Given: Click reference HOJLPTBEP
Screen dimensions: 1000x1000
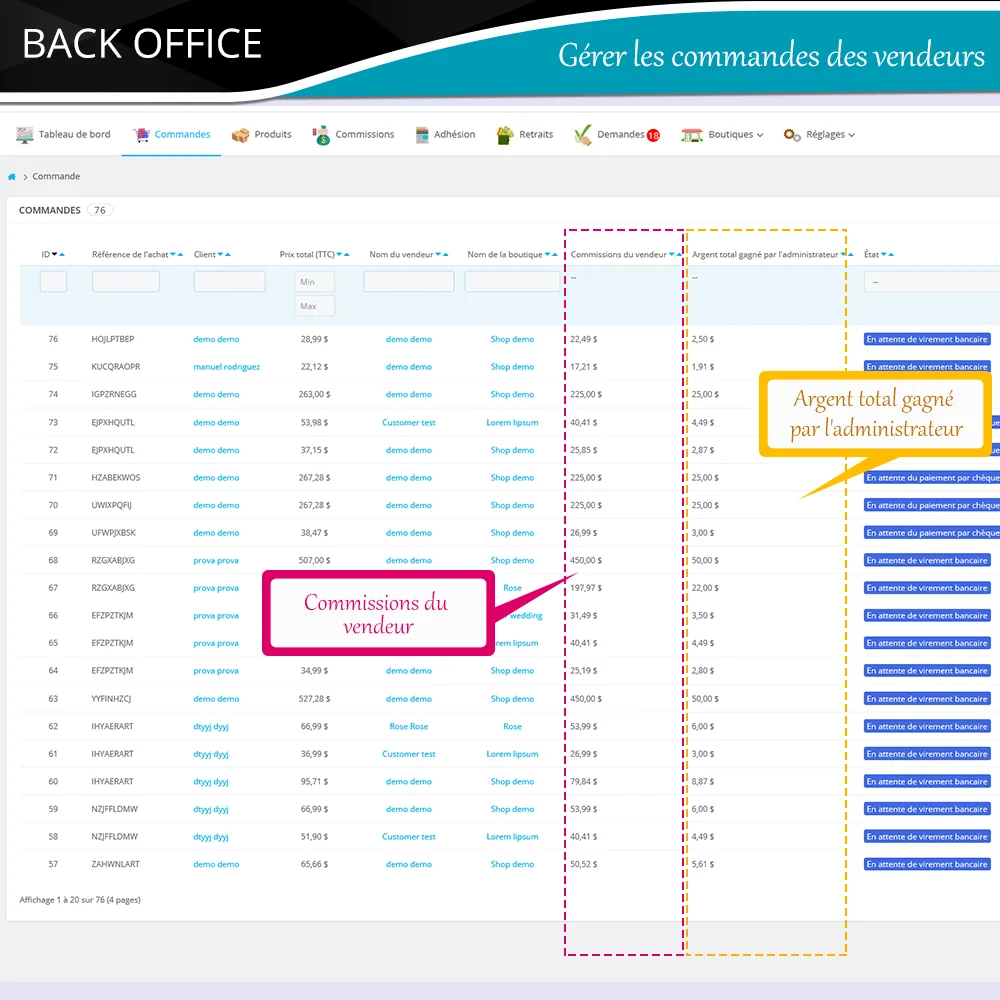Looking at the screenshot, I should tap(113, 339).
